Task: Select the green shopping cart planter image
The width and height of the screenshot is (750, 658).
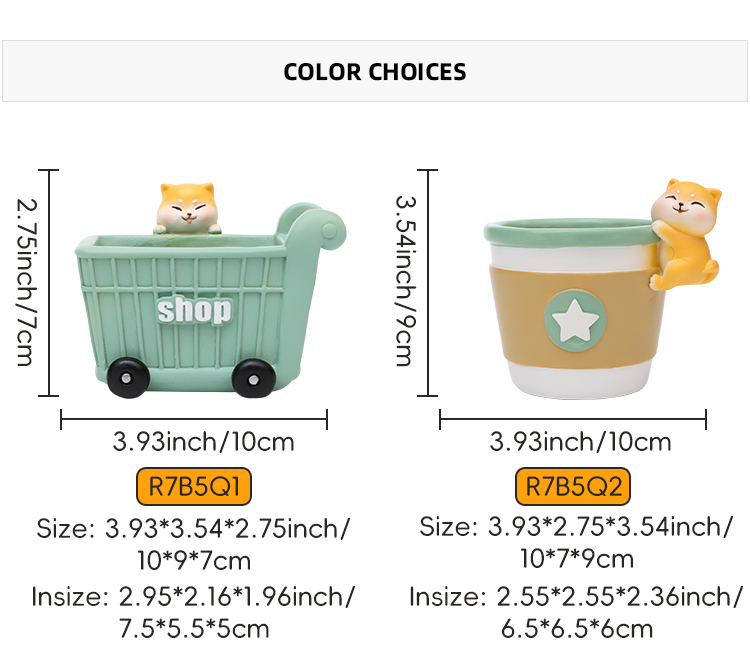Action: (211, 290)
